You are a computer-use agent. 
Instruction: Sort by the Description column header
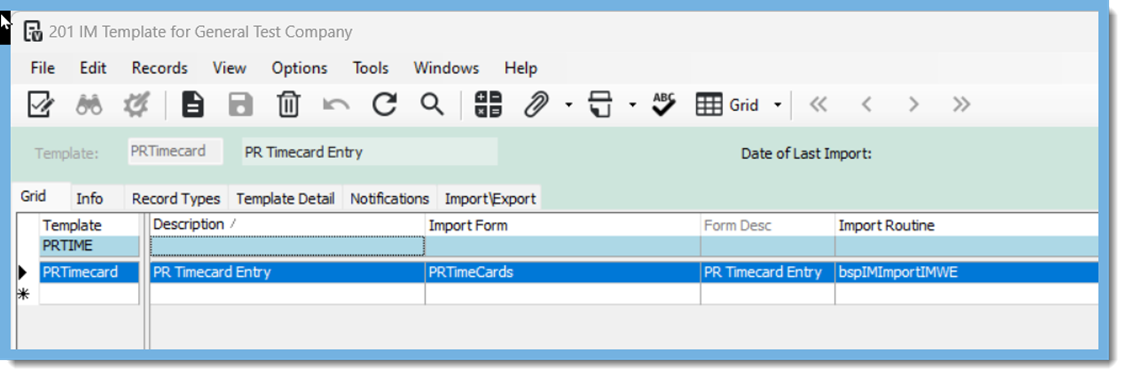tap(288, 225)
